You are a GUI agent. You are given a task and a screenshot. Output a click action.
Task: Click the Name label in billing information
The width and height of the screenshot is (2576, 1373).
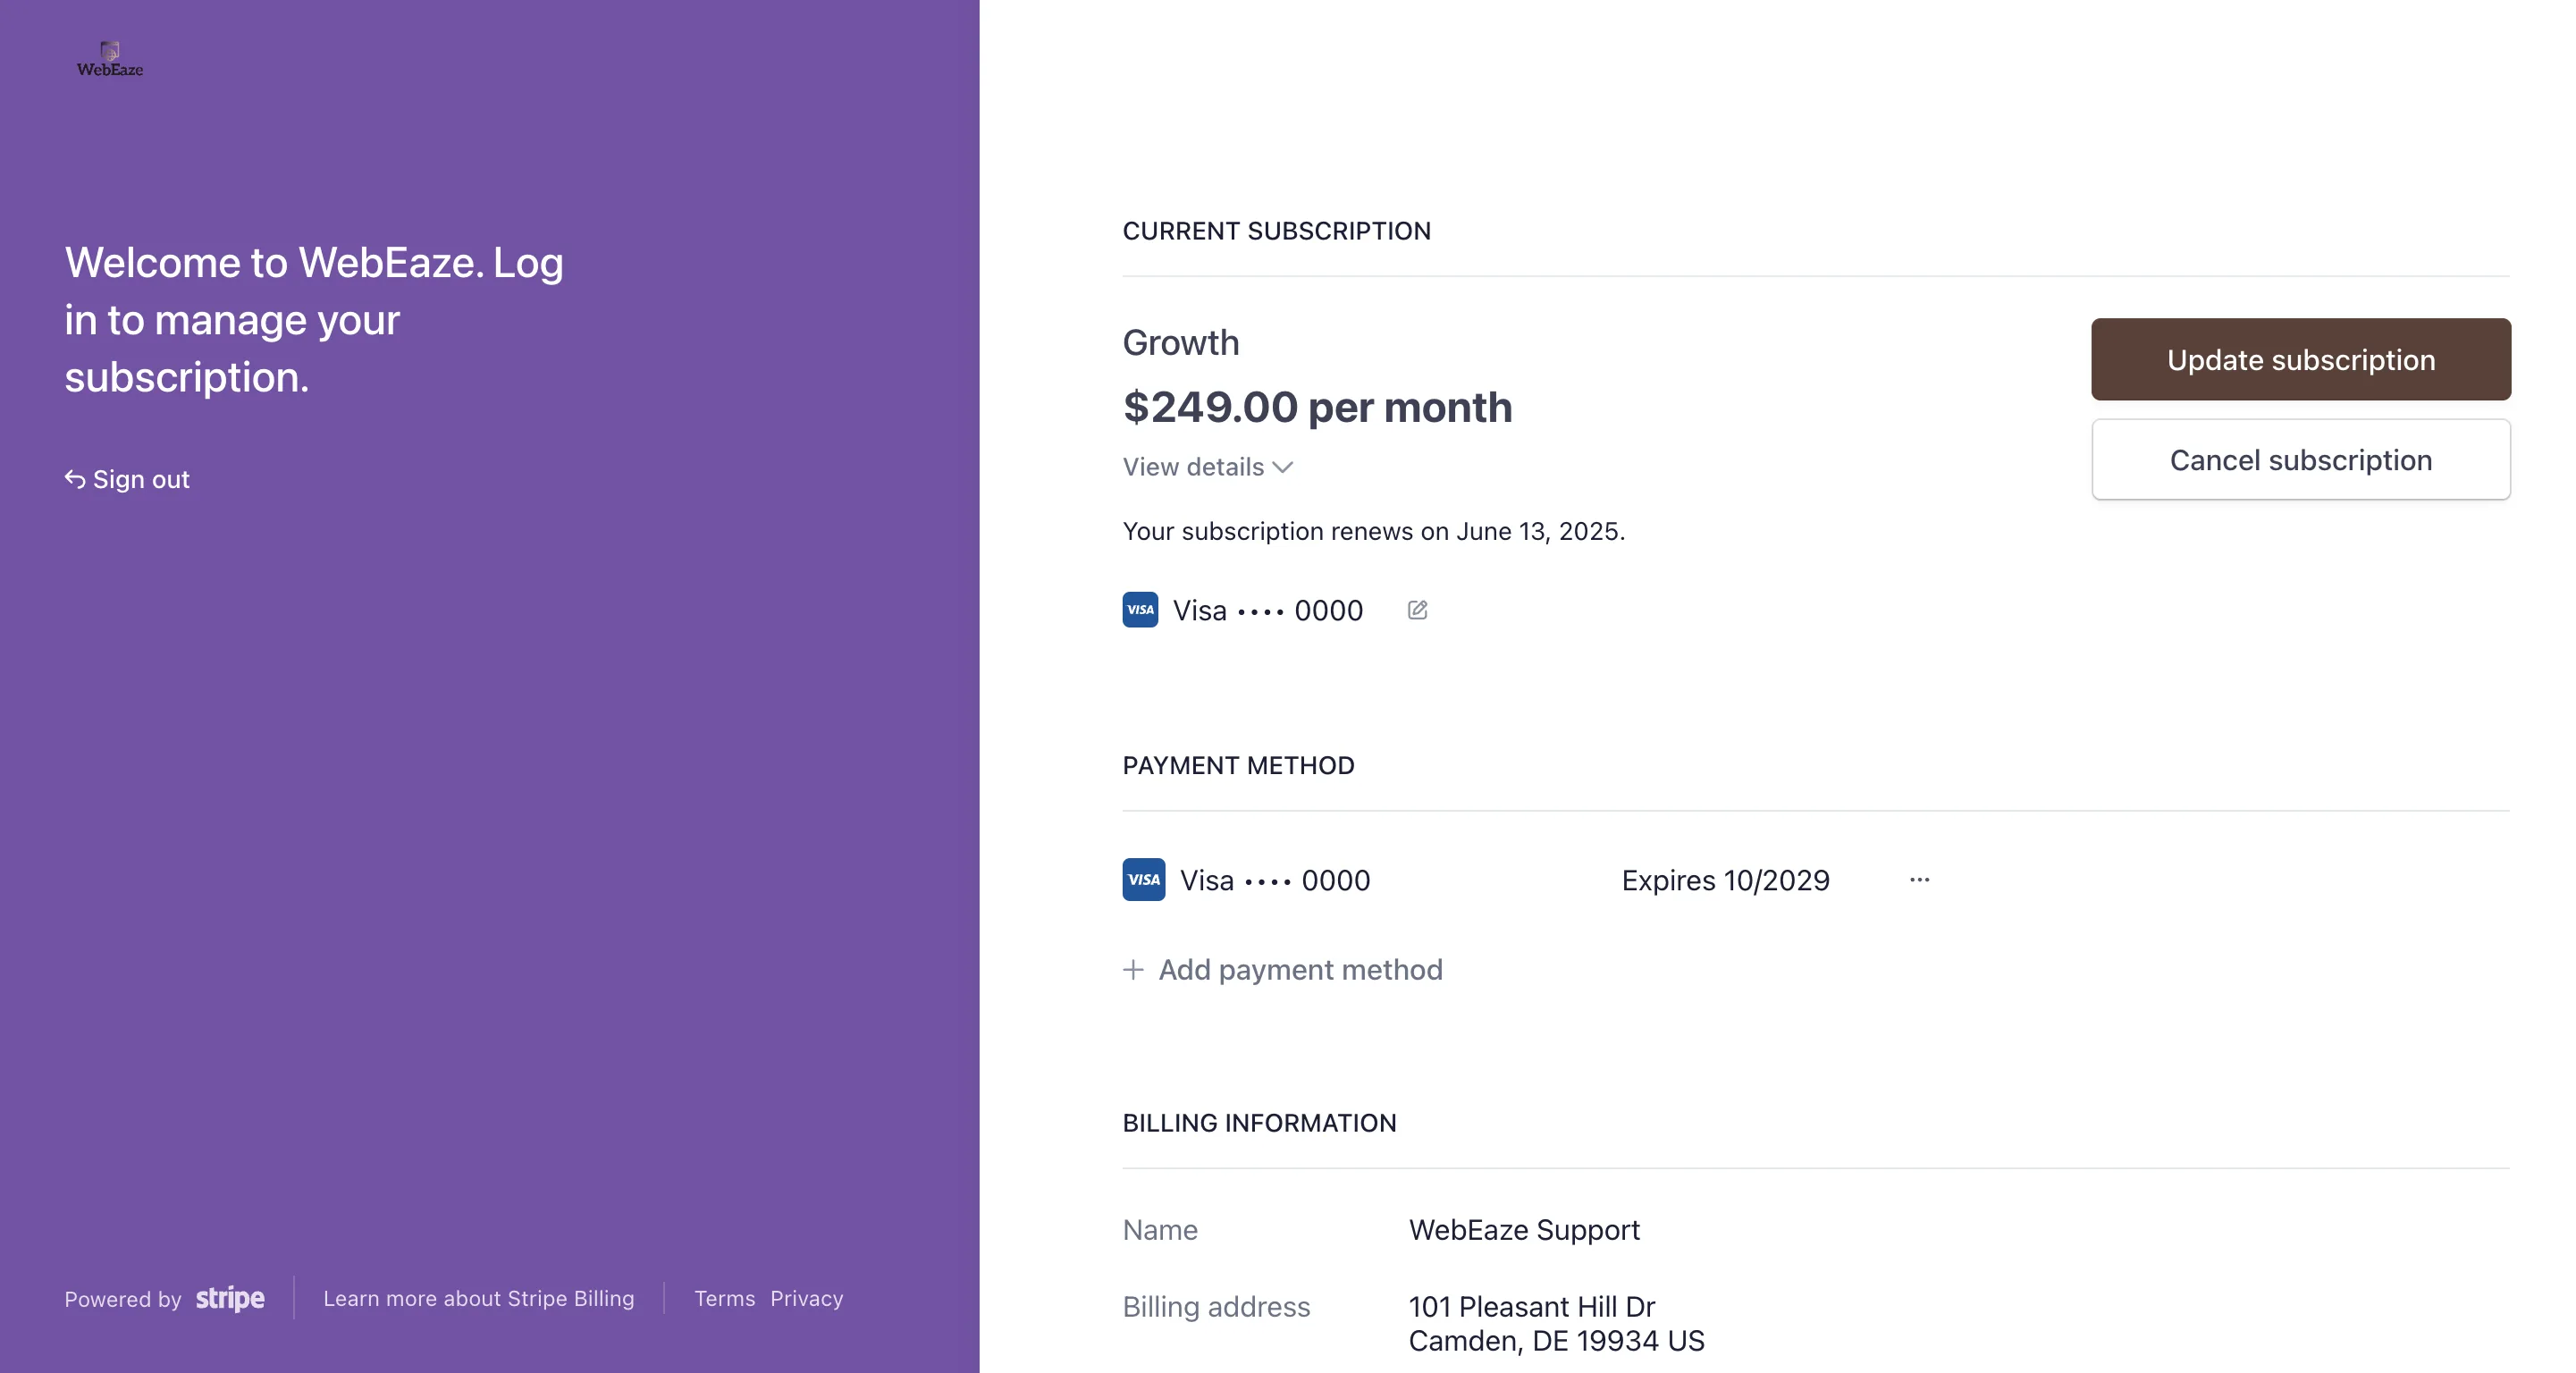pyautogui.click(x=1160, y=1229)
